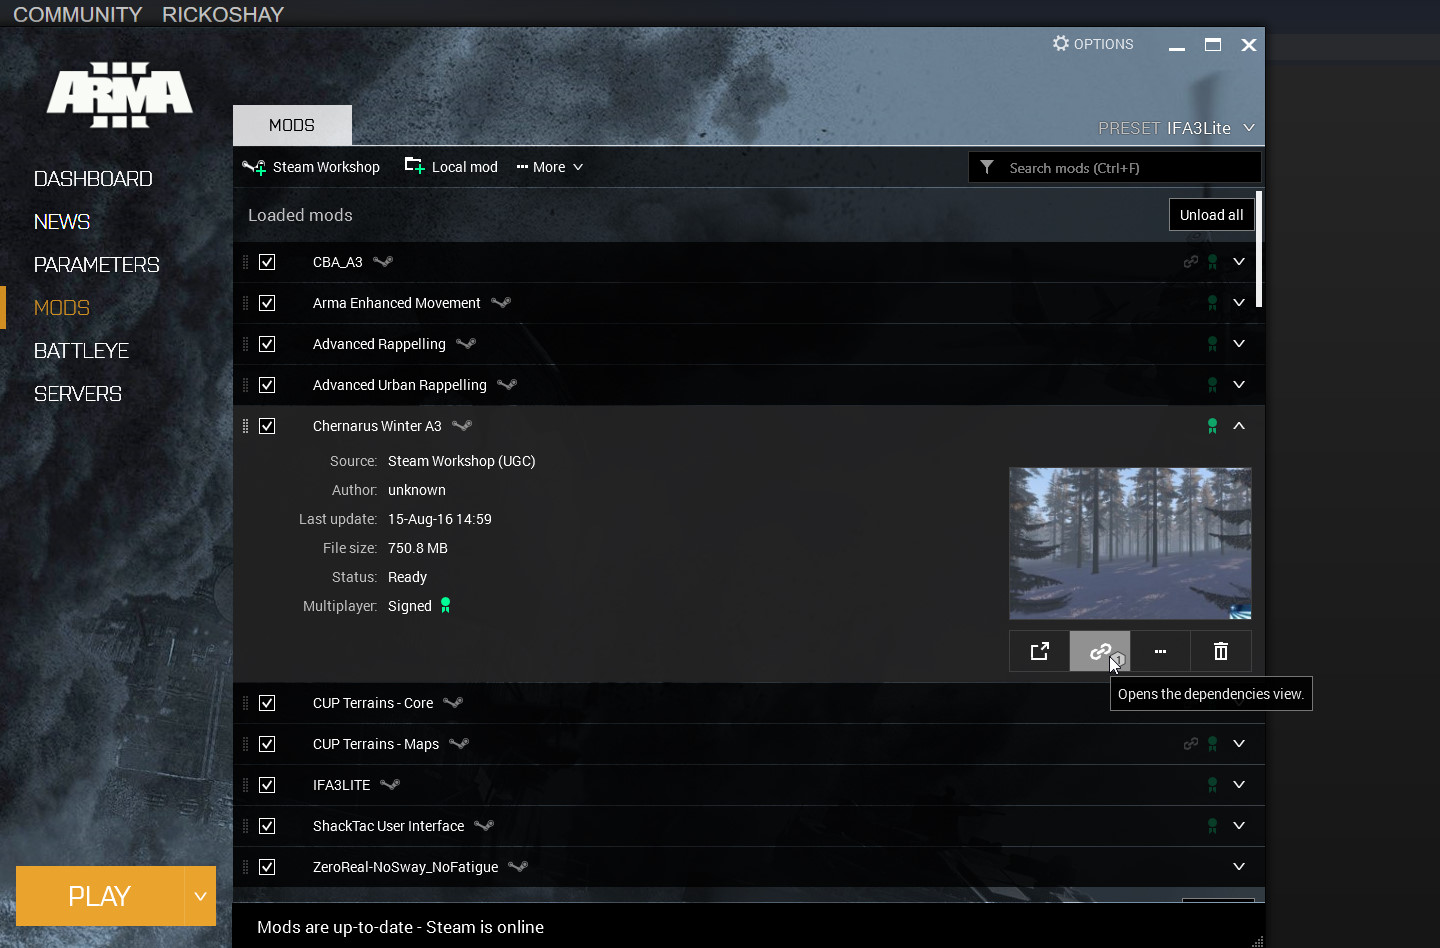Viewport: 1440px width, 948px height.
Task: Click the three-dots more actions button under thumbnail
Action: point(1160,651)
